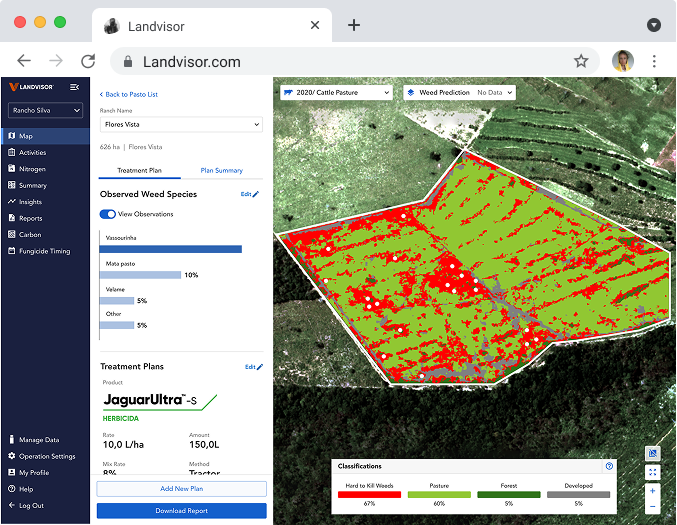Image resolution: width=677 pixels, height=525 pixels.
Task: Click Back to Pasto List link
Action: (x=129, y=94)
